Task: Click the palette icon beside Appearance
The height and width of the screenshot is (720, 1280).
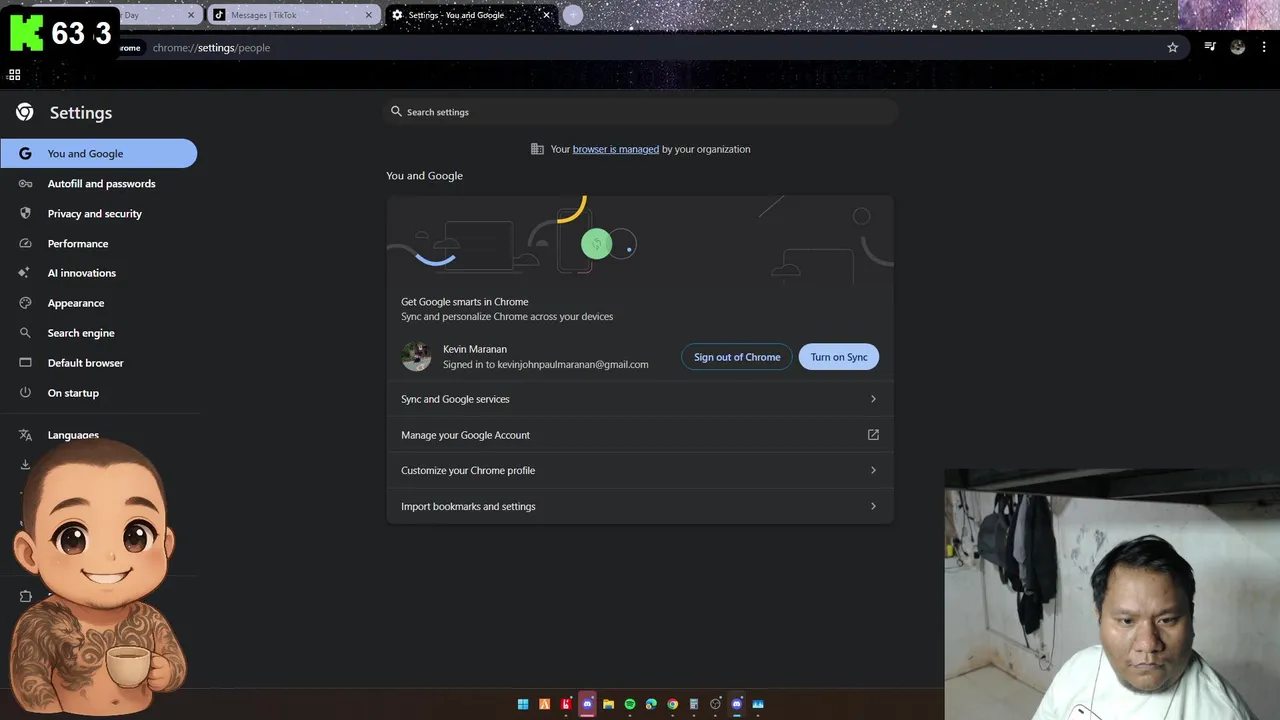Action: click(x=25, y=303)
